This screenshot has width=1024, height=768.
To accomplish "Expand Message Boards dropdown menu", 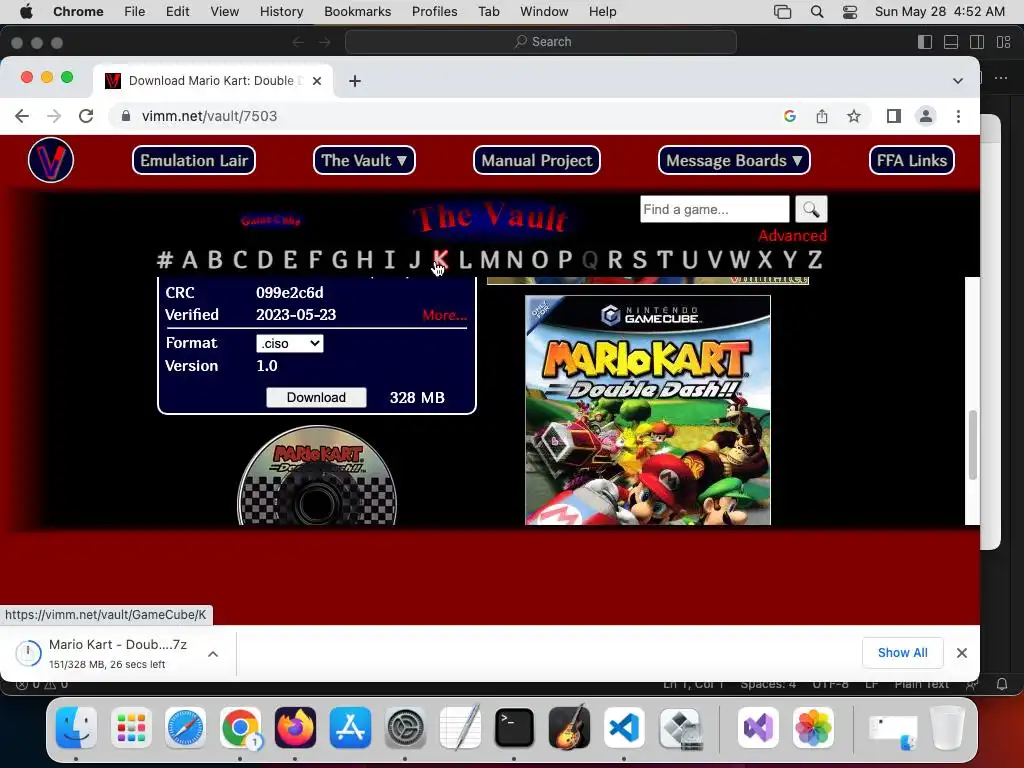I will click(734, 161).
